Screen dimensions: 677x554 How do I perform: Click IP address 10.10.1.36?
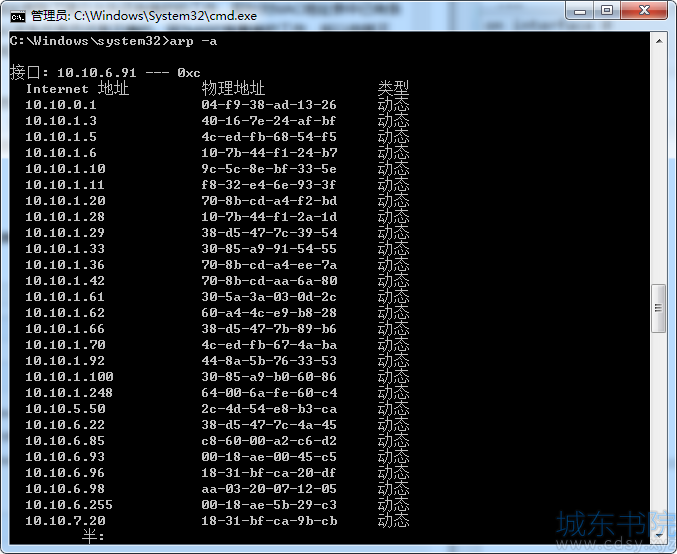coord(65,265)
